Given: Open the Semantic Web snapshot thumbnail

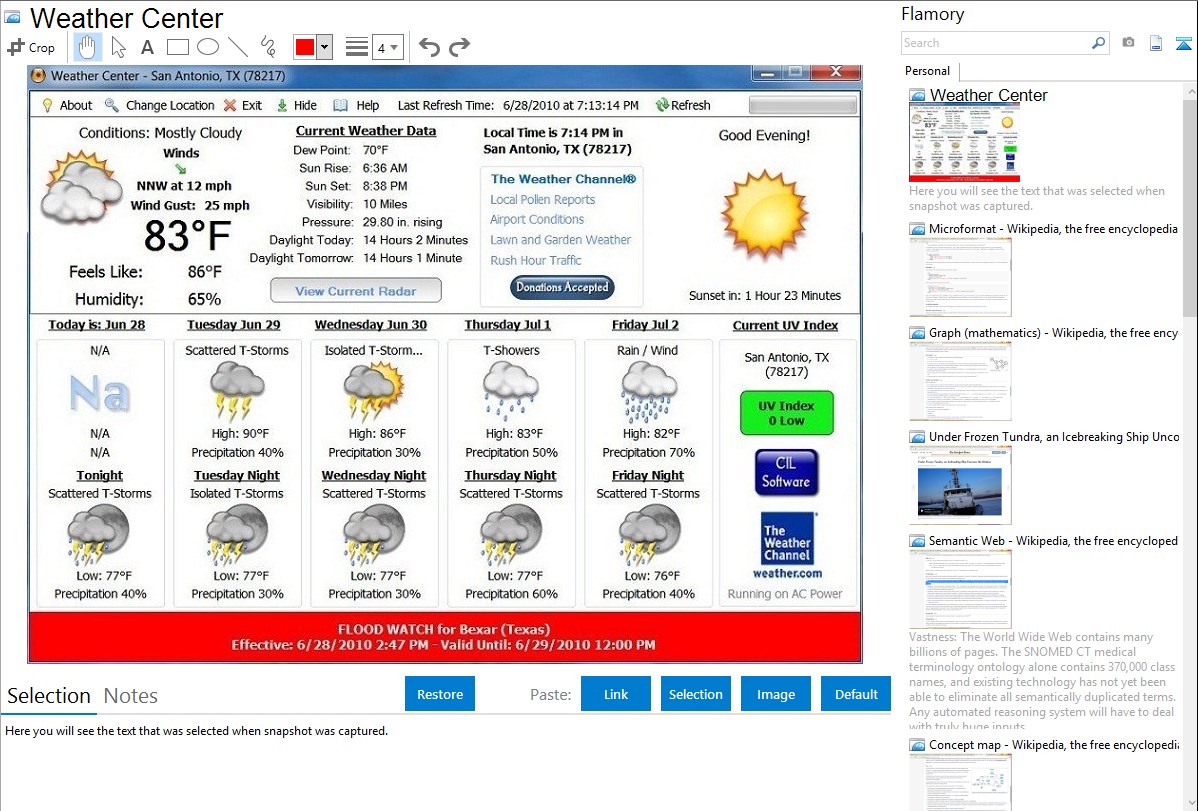Looking at the screenshot, I should [x=960, y=588].
